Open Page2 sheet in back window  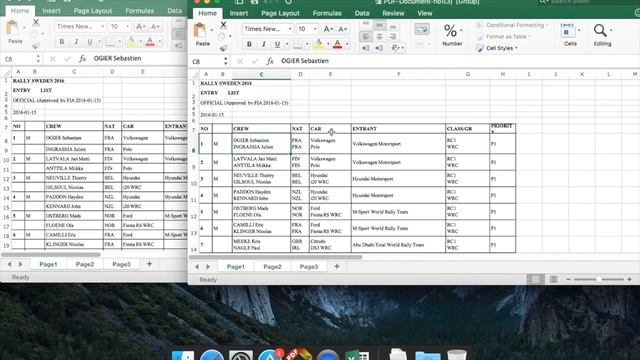[85, 264]
